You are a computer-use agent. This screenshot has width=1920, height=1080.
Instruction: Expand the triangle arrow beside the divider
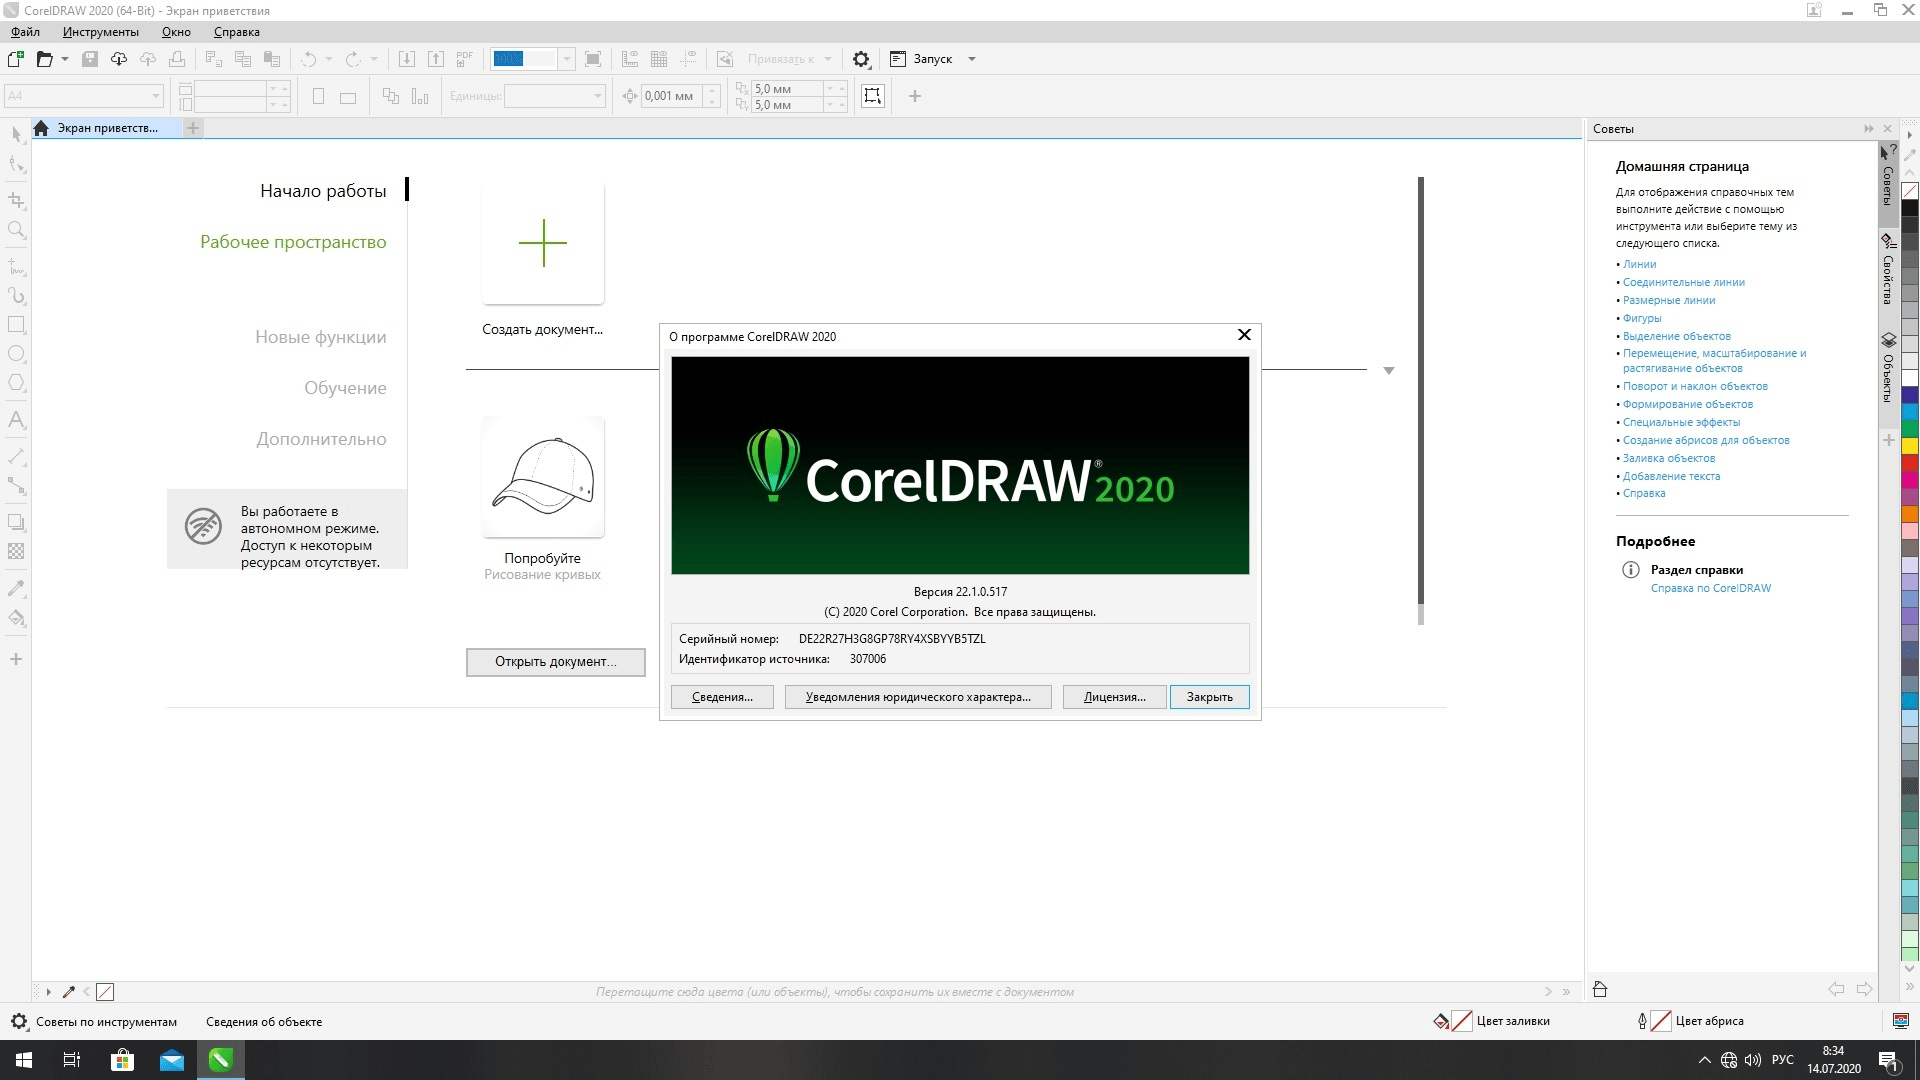pyautogui.click(x=1388, y=371)
